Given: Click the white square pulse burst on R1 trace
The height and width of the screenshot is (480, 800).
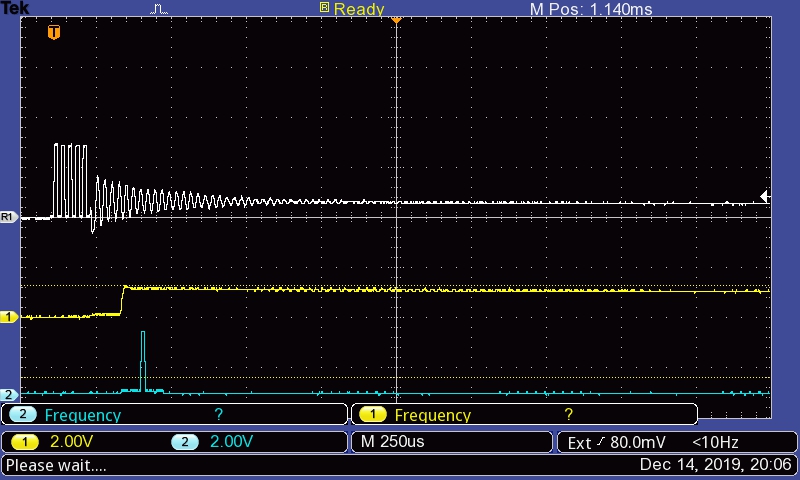Looking at the screenshot, I should [x=70, y=181].
